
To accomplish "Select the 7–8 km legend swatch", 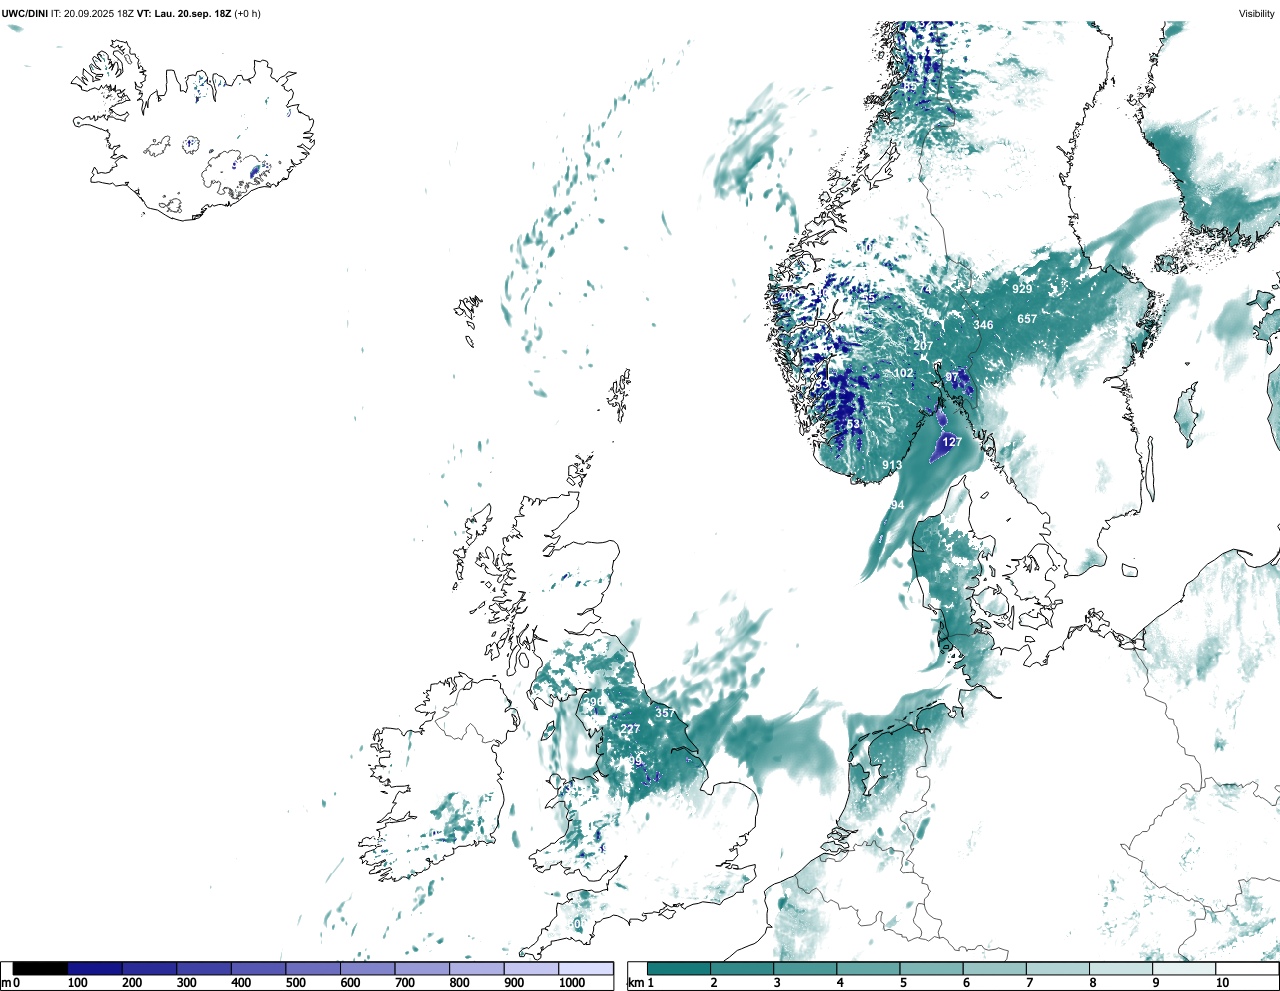I will 1058,969.
